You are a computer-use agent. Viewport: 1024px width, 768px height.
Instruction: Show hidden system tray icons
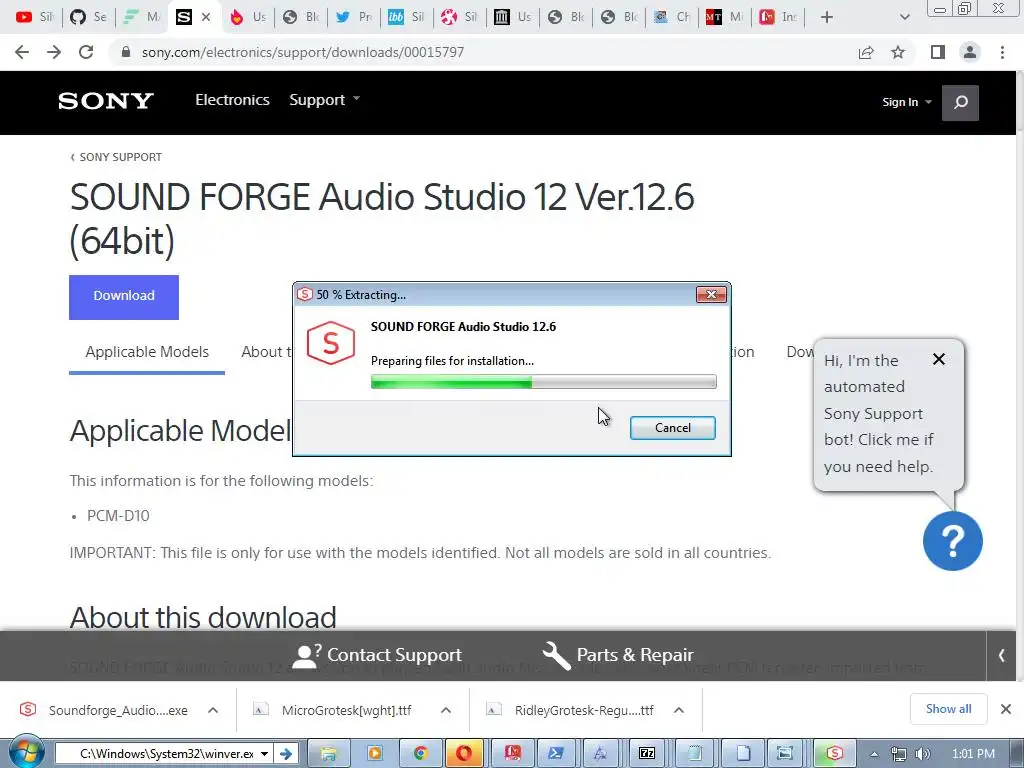tap(874, 754)
